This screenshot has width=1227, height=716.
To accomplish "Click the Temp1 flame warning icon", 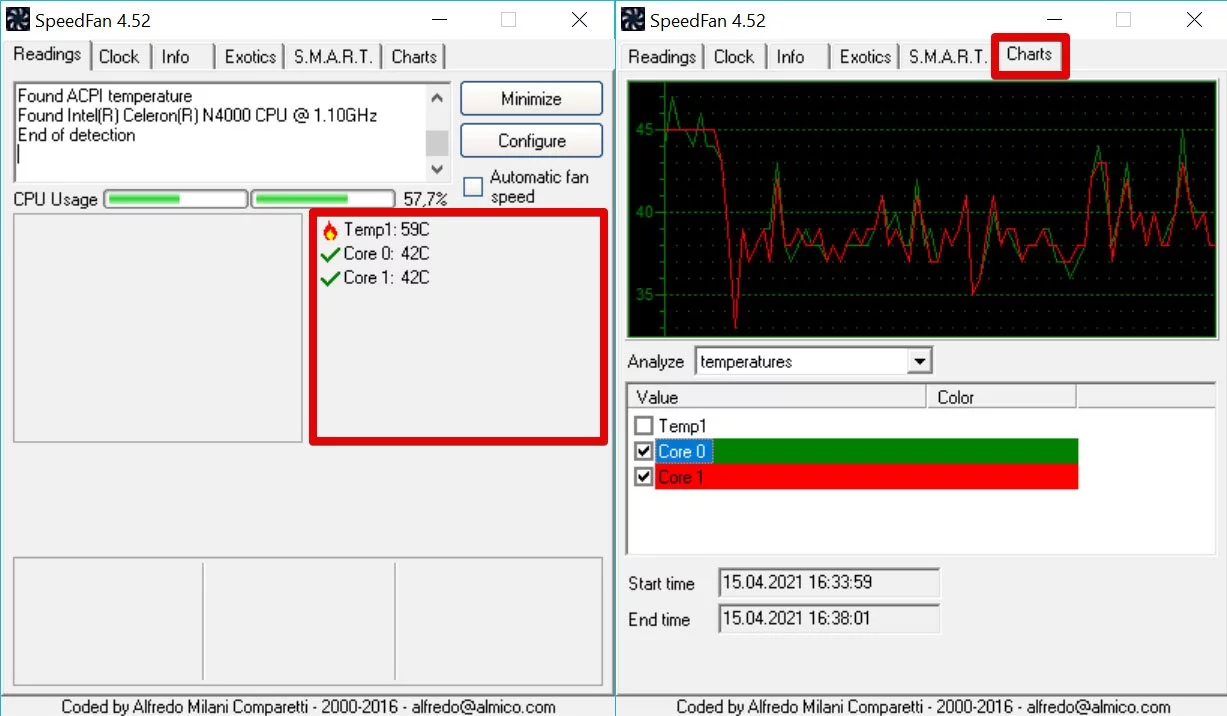I will point(330,231).
